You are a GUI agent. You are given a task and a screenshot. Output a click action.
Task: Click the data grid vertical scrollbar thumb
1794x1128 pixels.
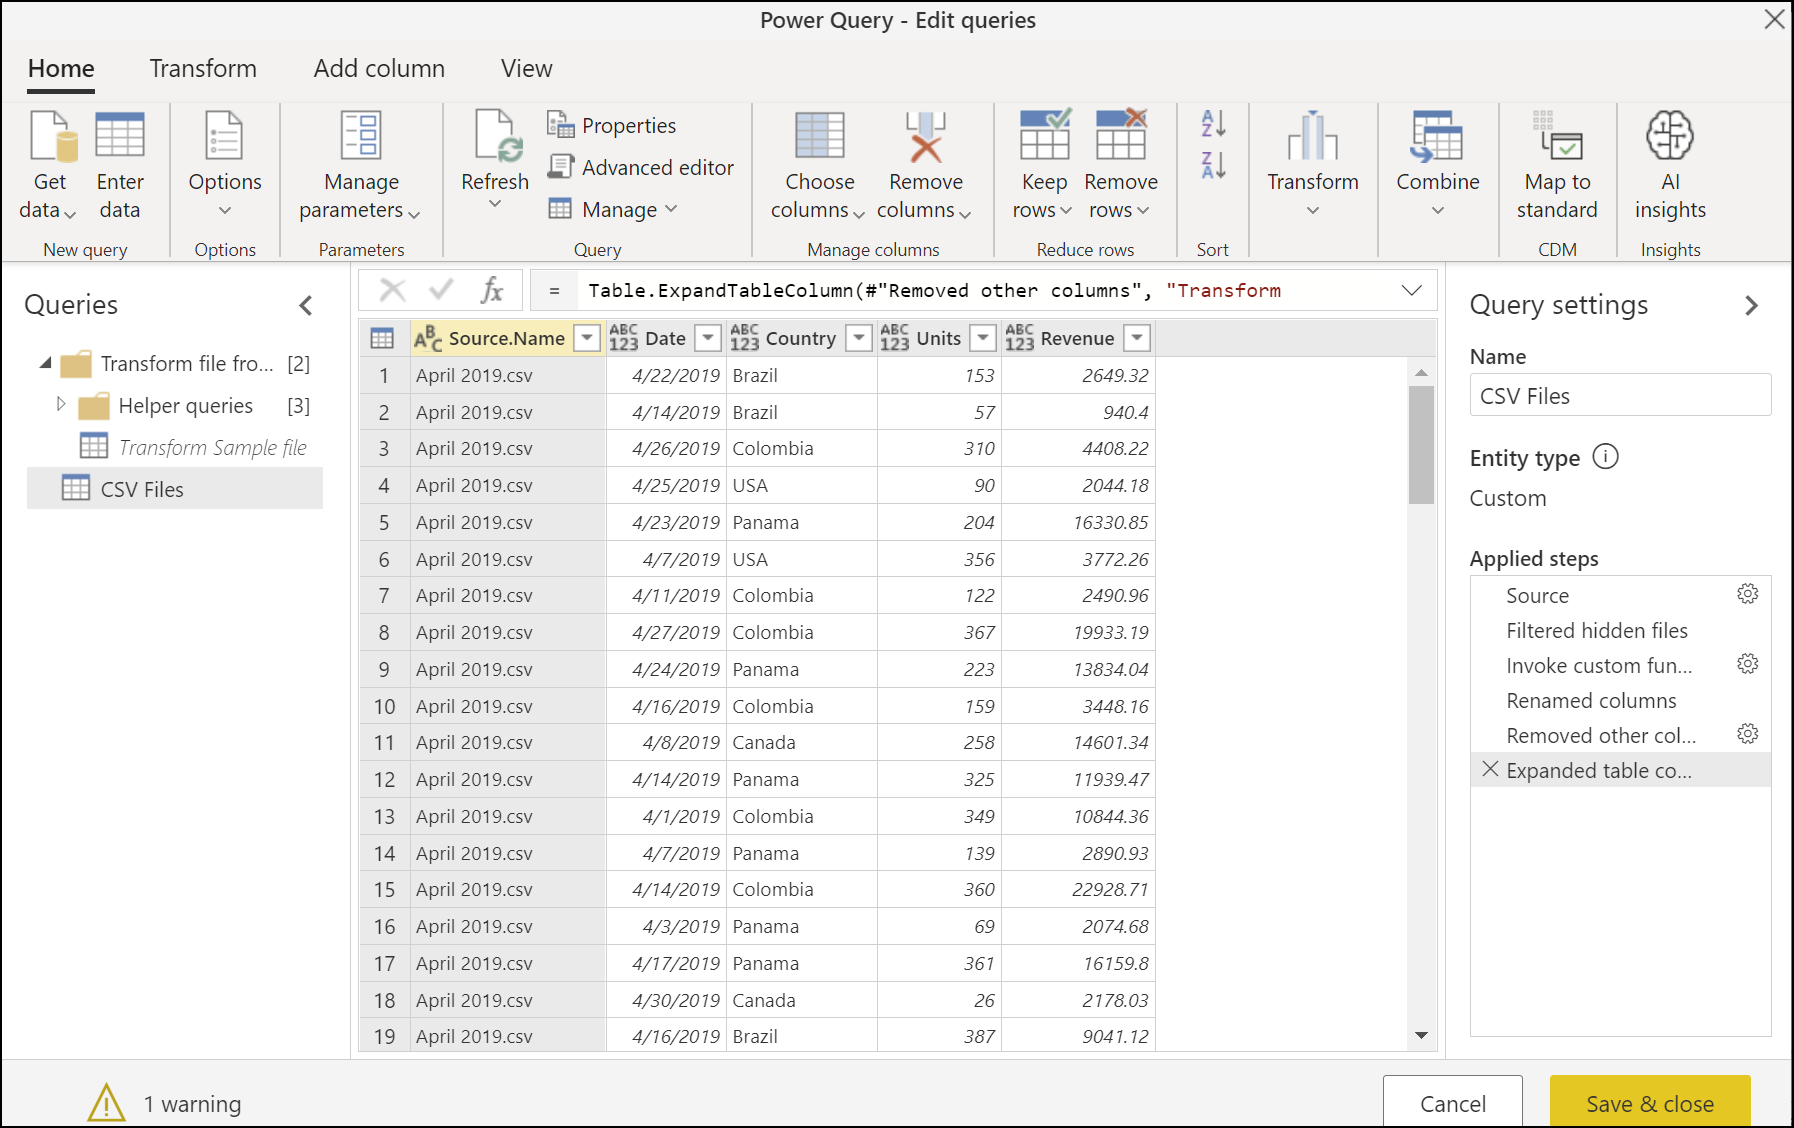pos(1421,444)
